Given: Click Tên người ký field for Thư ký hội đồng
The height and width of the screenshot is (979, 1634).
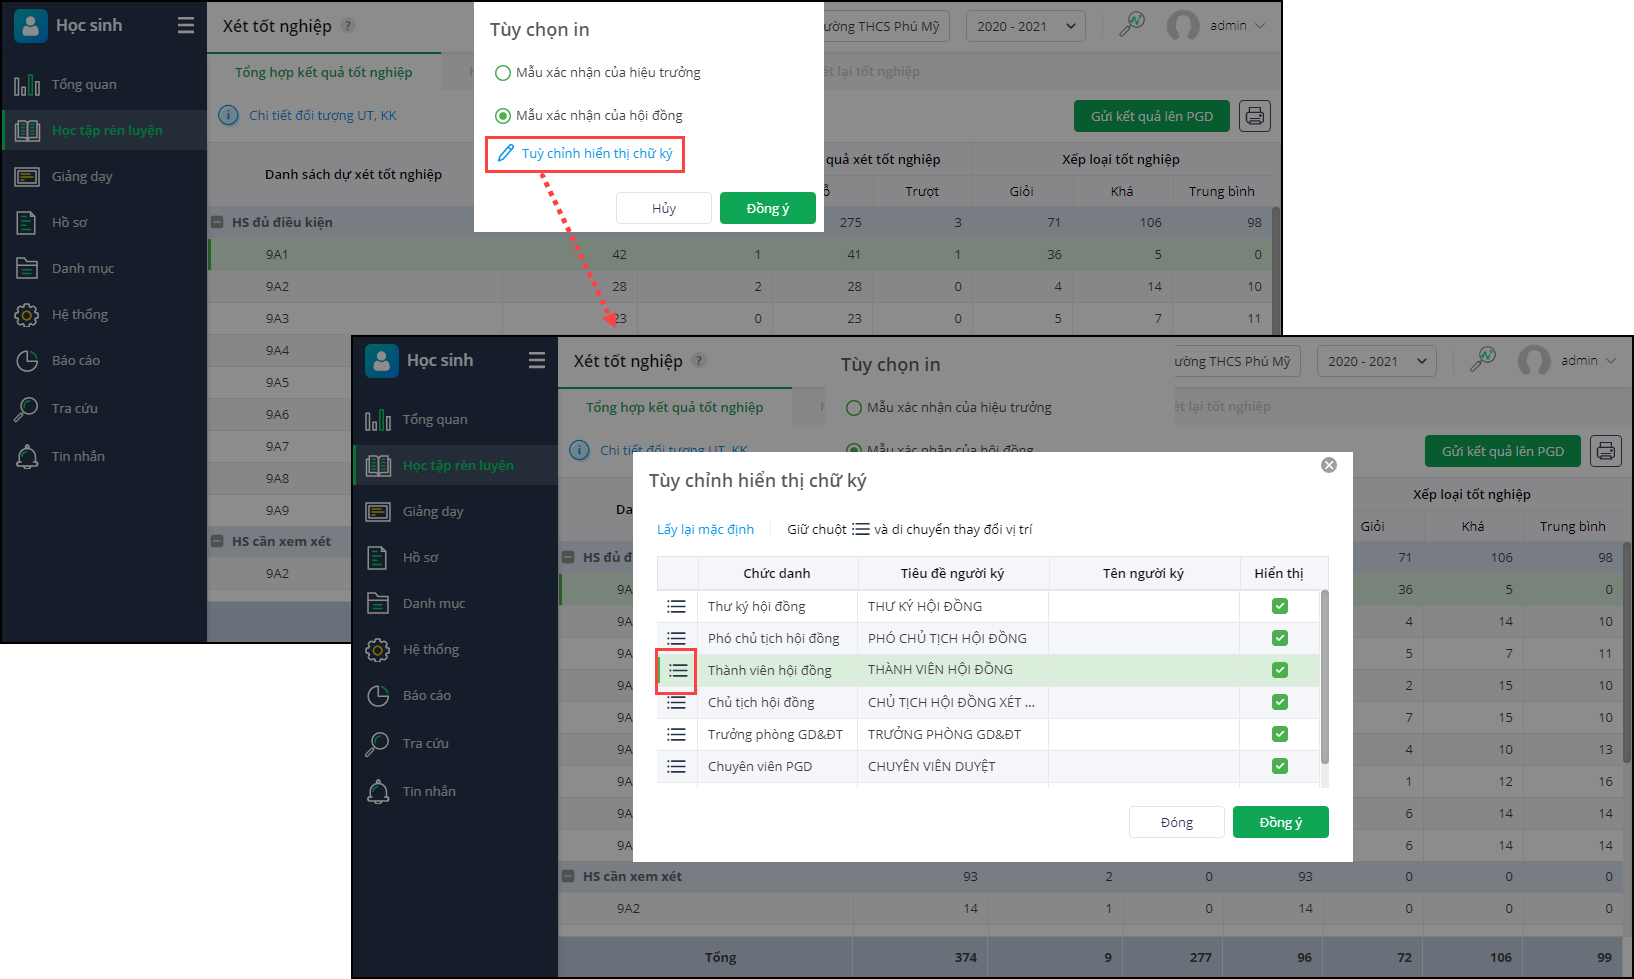Looking at the screenshot, I should tap(1144, 606).
